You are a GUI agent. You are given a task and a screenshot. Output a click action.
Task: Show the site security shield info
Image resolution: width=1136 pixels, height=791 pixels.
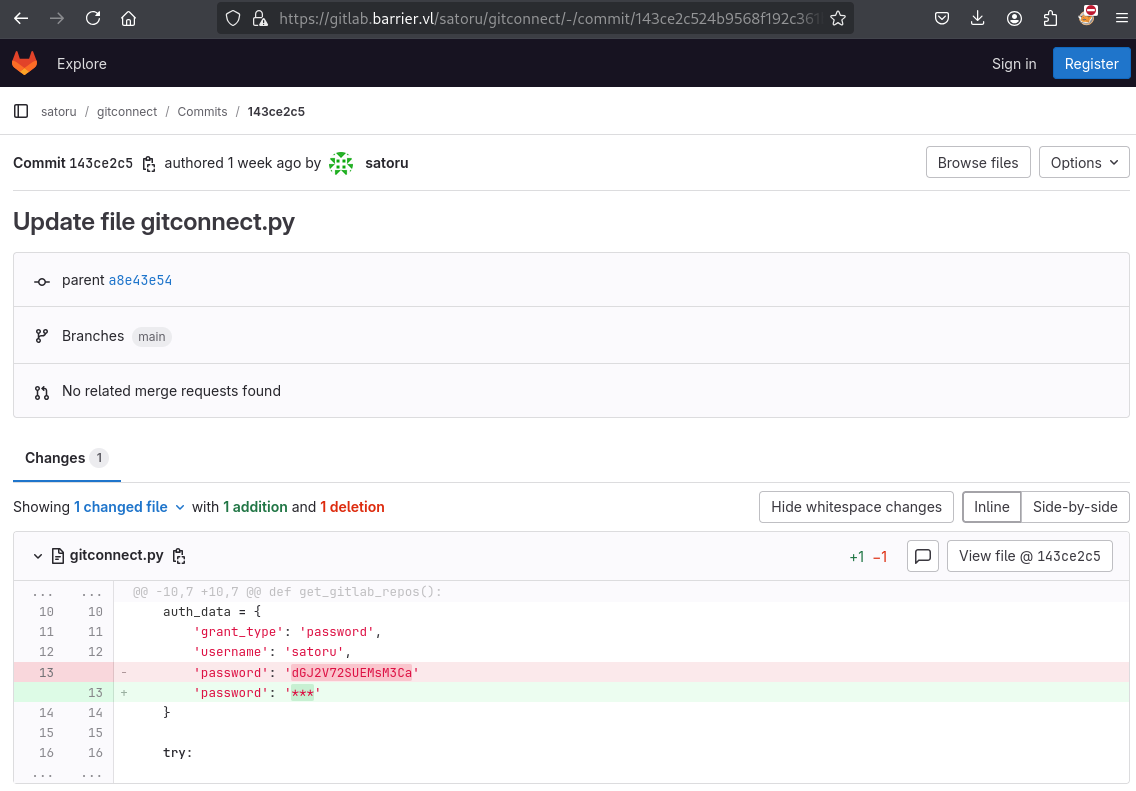(233, 18)
